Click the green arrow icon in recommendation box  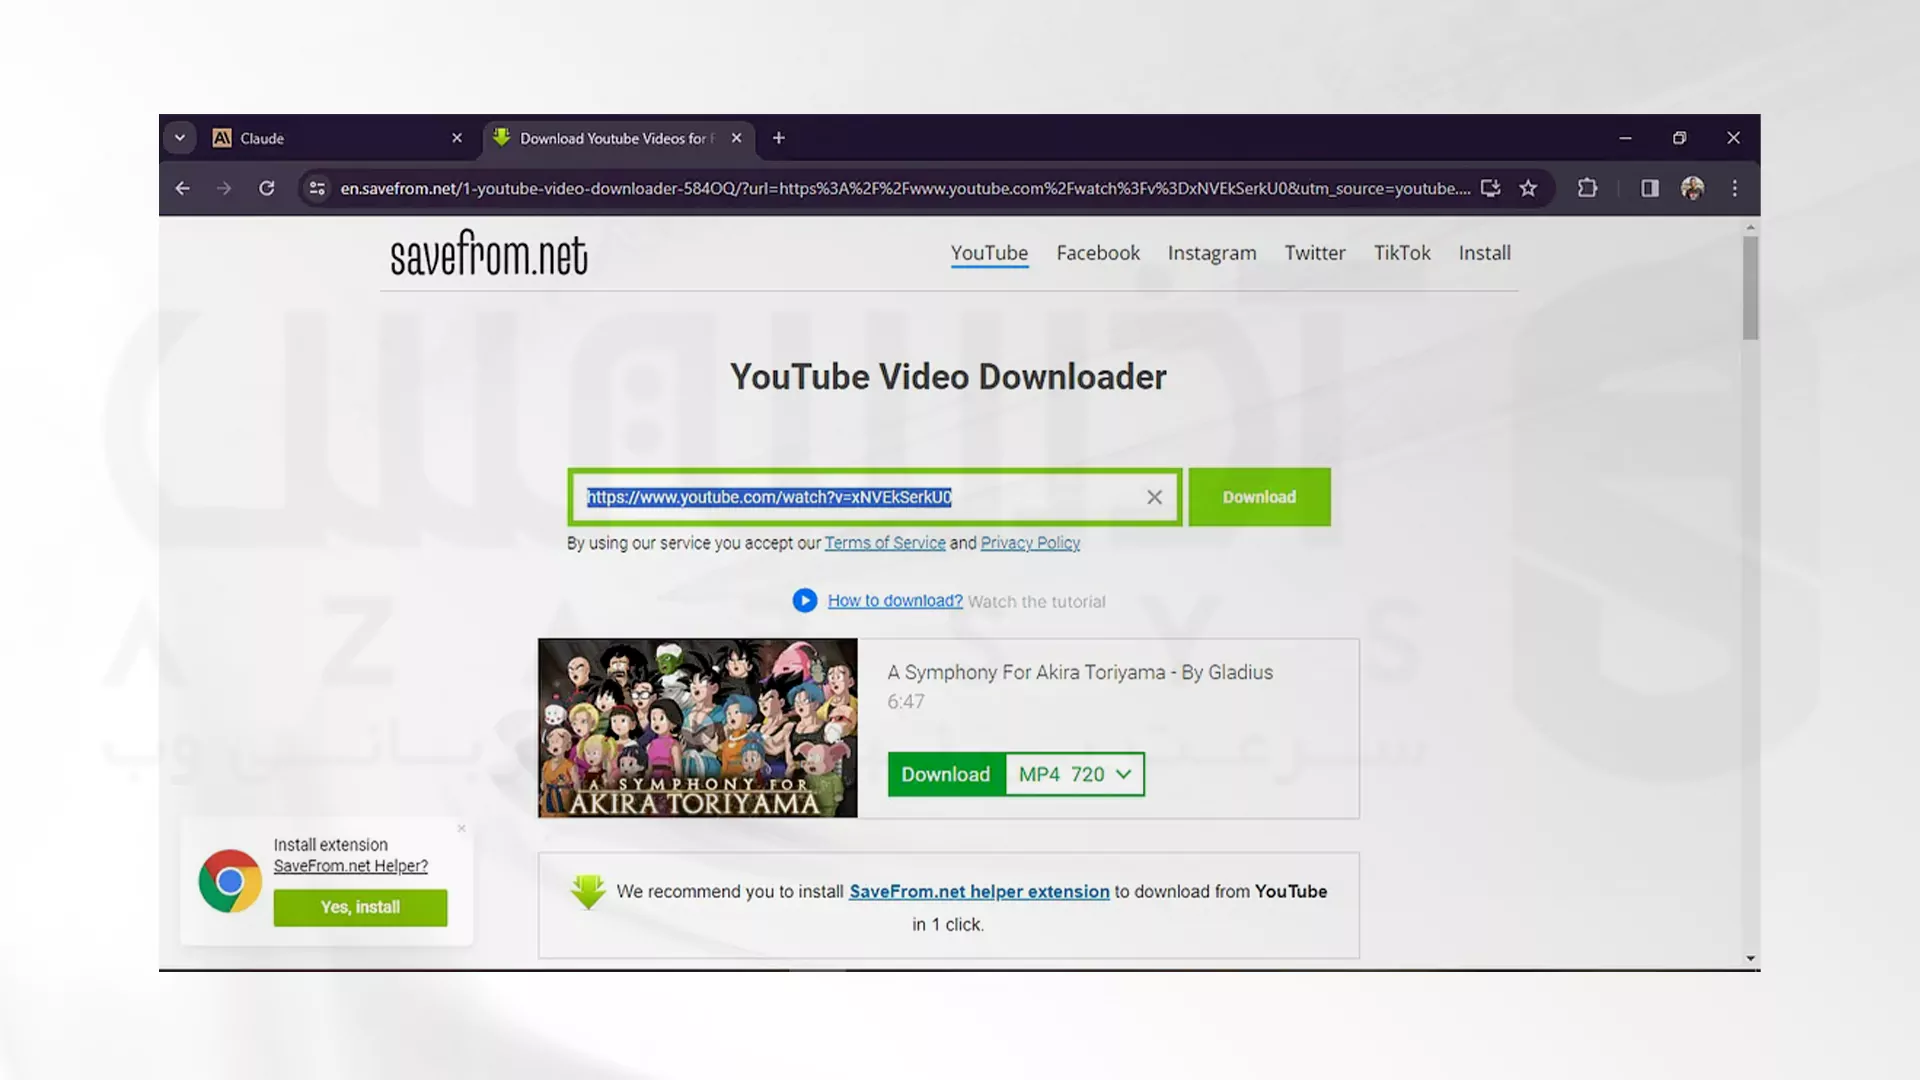pyautogui.click(x=588, y=892)
